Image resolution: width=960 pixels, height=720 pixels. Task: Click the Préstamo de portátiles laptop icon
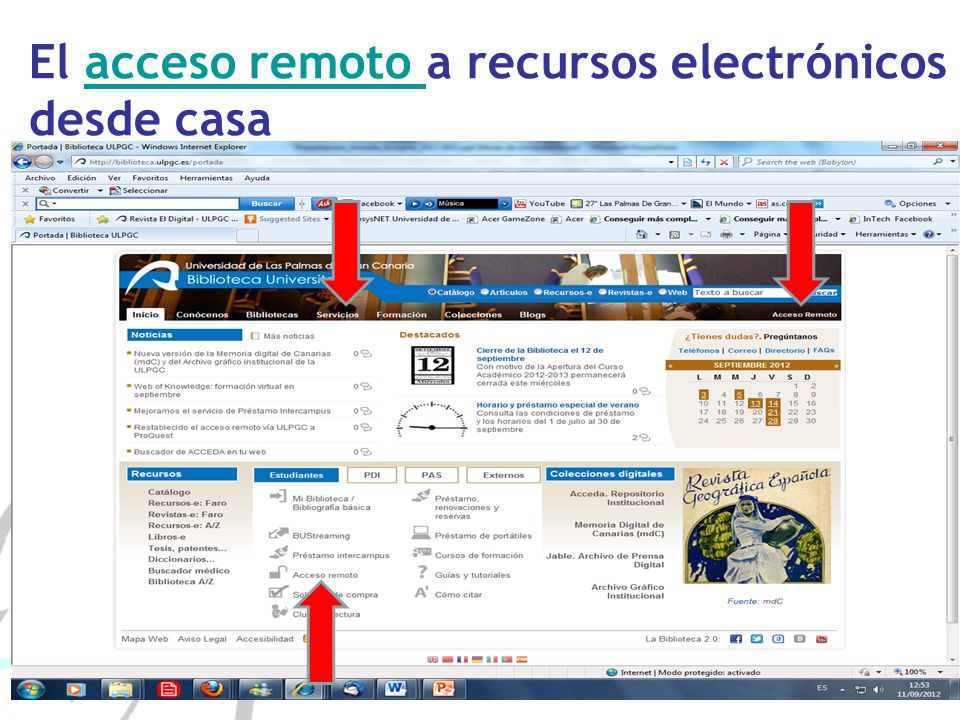[421, 533]
